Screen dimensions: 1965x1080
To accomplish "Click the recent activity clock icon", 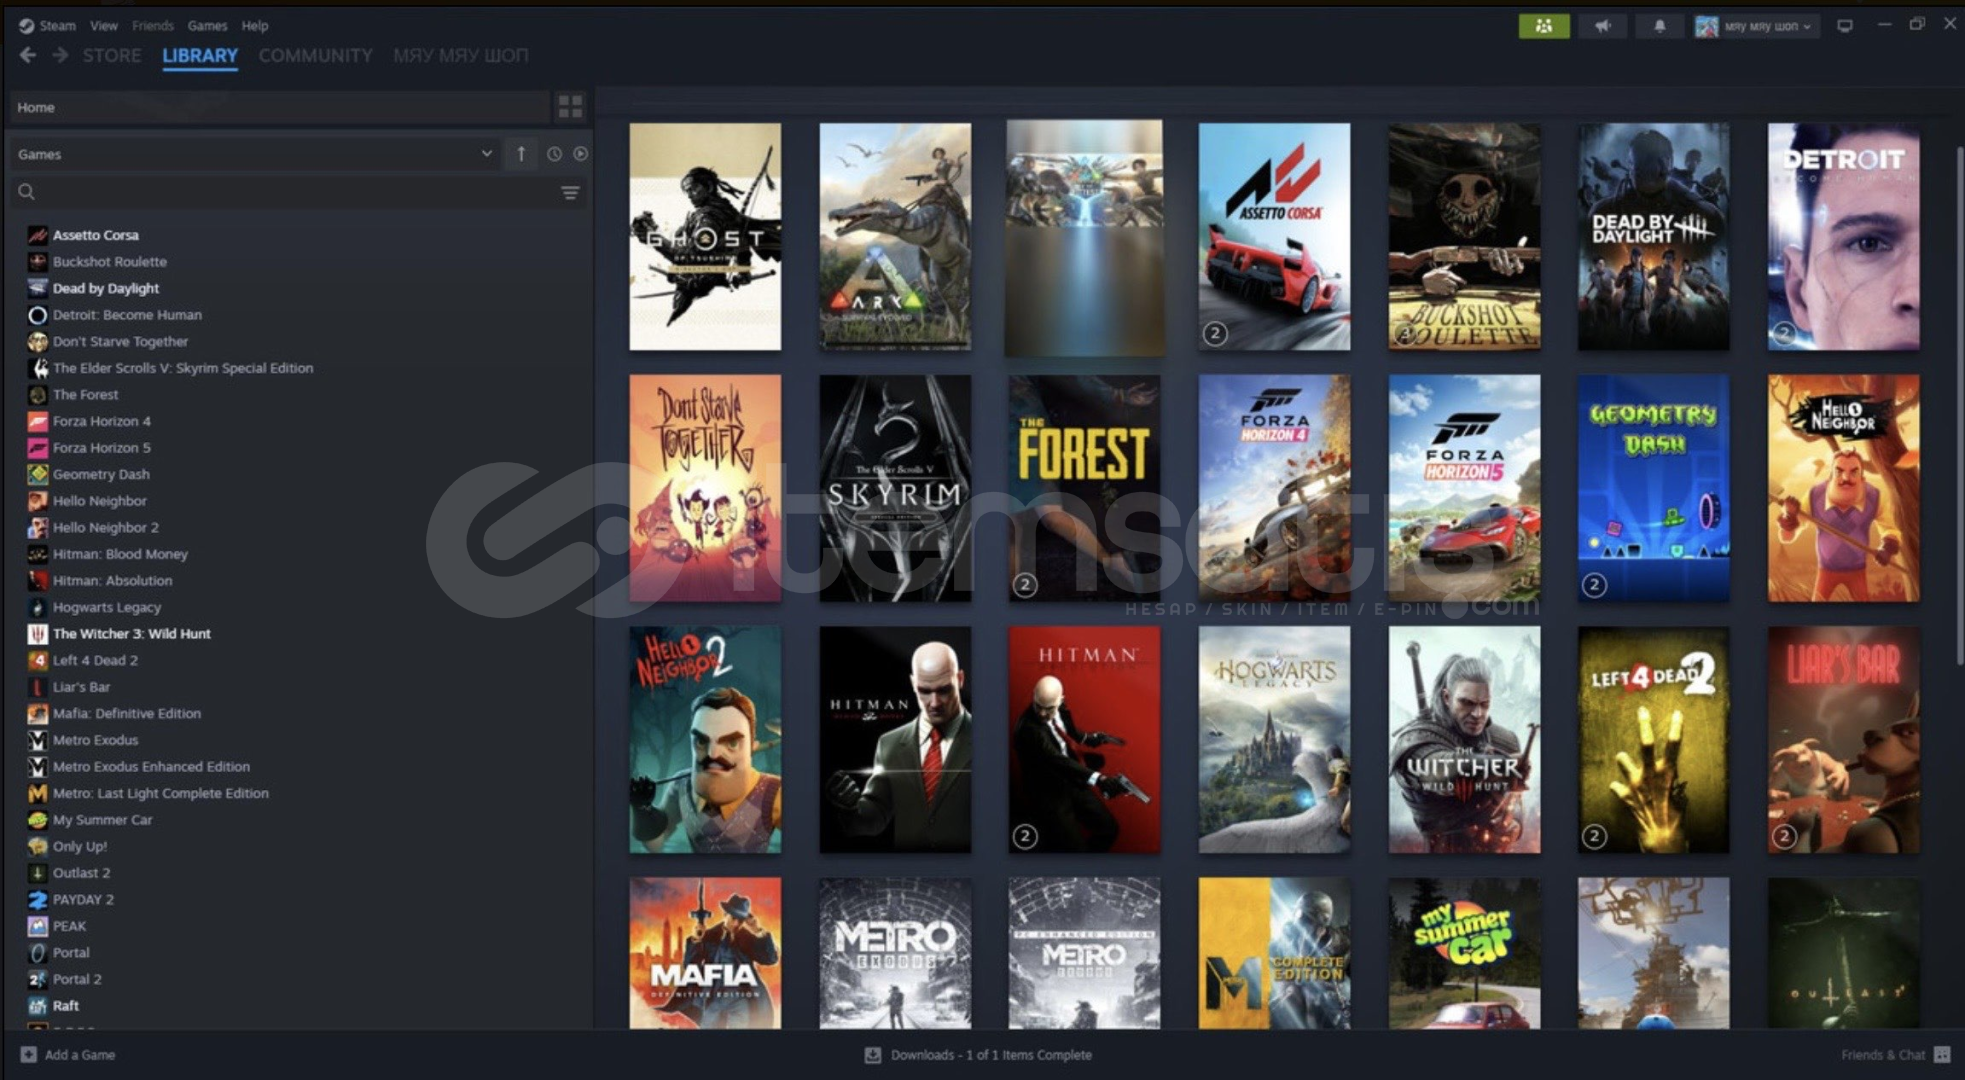I will [554, 154].
